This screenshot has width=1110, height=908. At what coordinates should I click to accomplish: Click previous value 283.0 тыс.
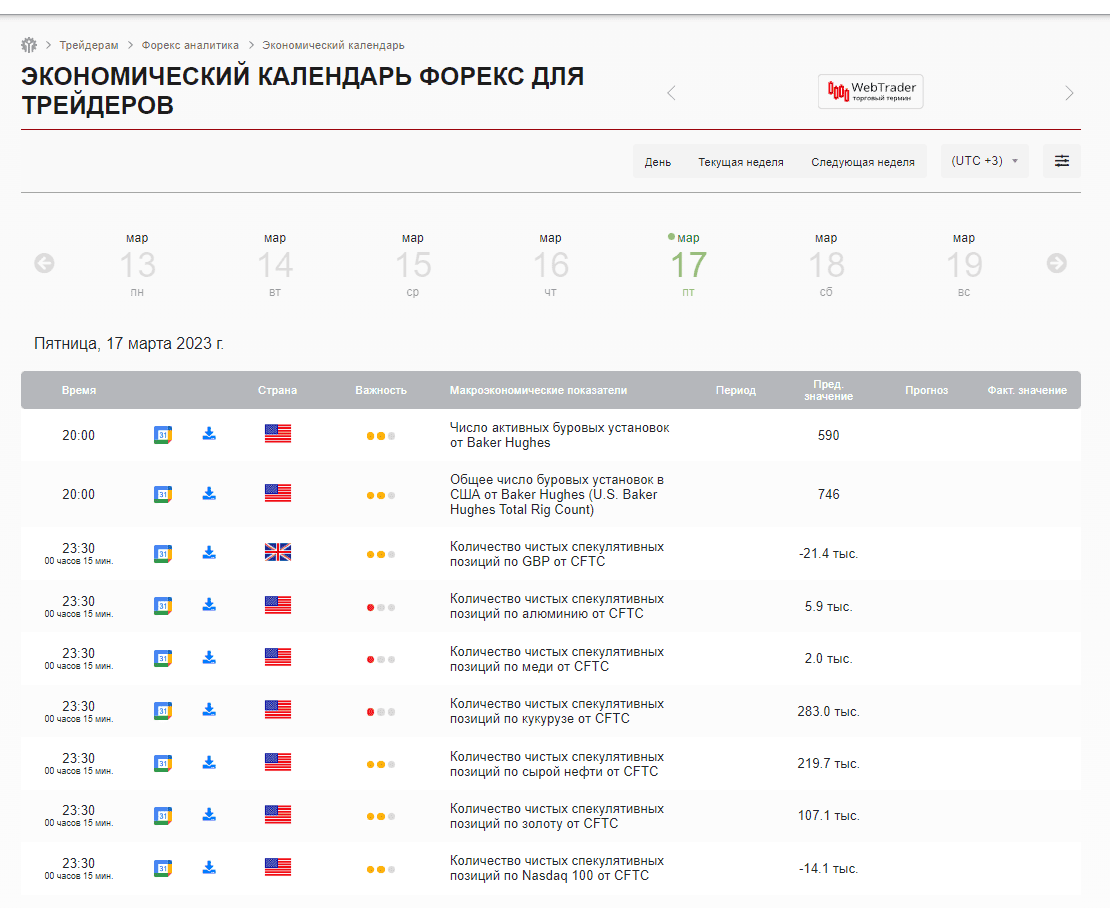point(828,711)
